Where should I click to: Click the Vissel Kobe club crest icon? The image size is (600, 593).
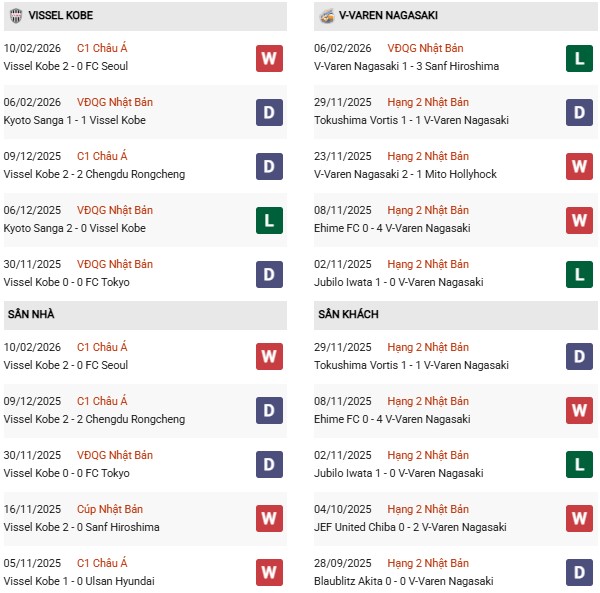pos(15,16)
